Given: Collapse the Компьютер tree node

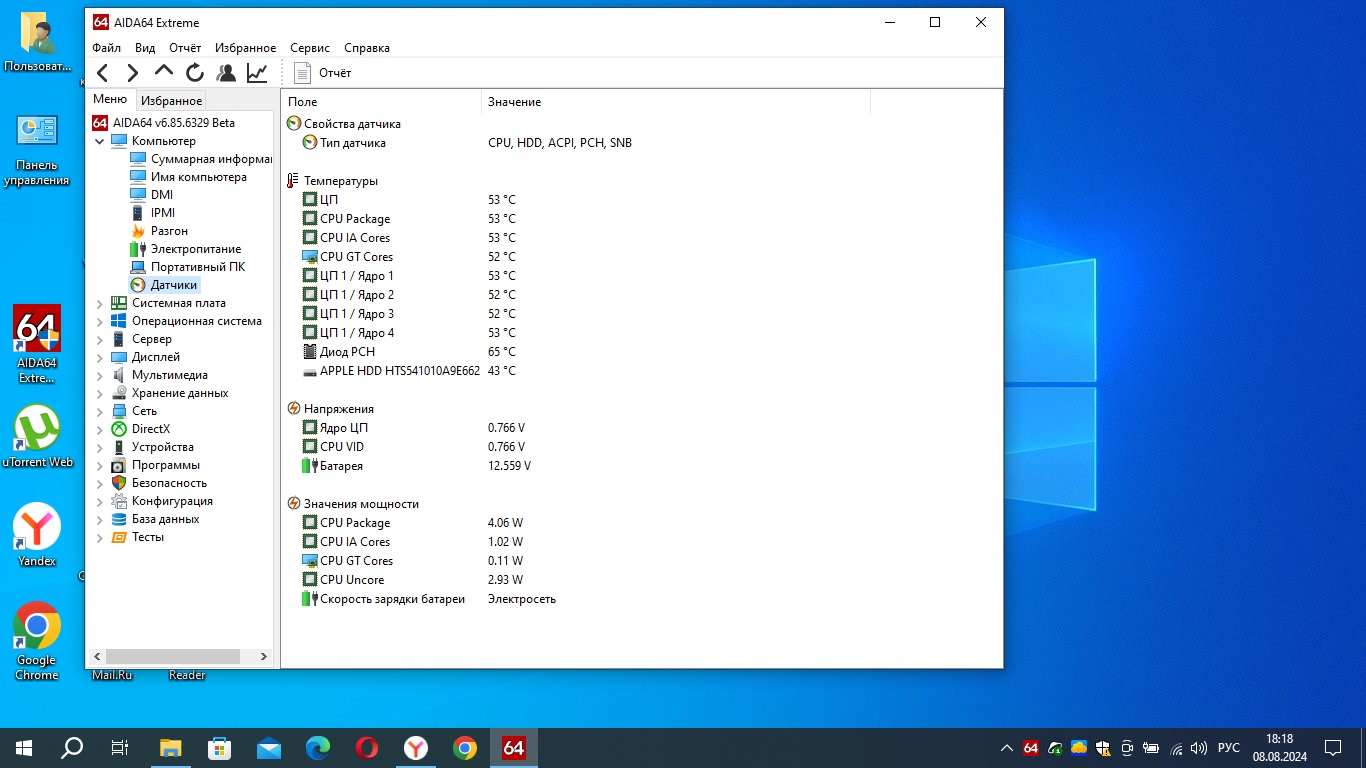Looking at the screenshot, I should 100,141.
